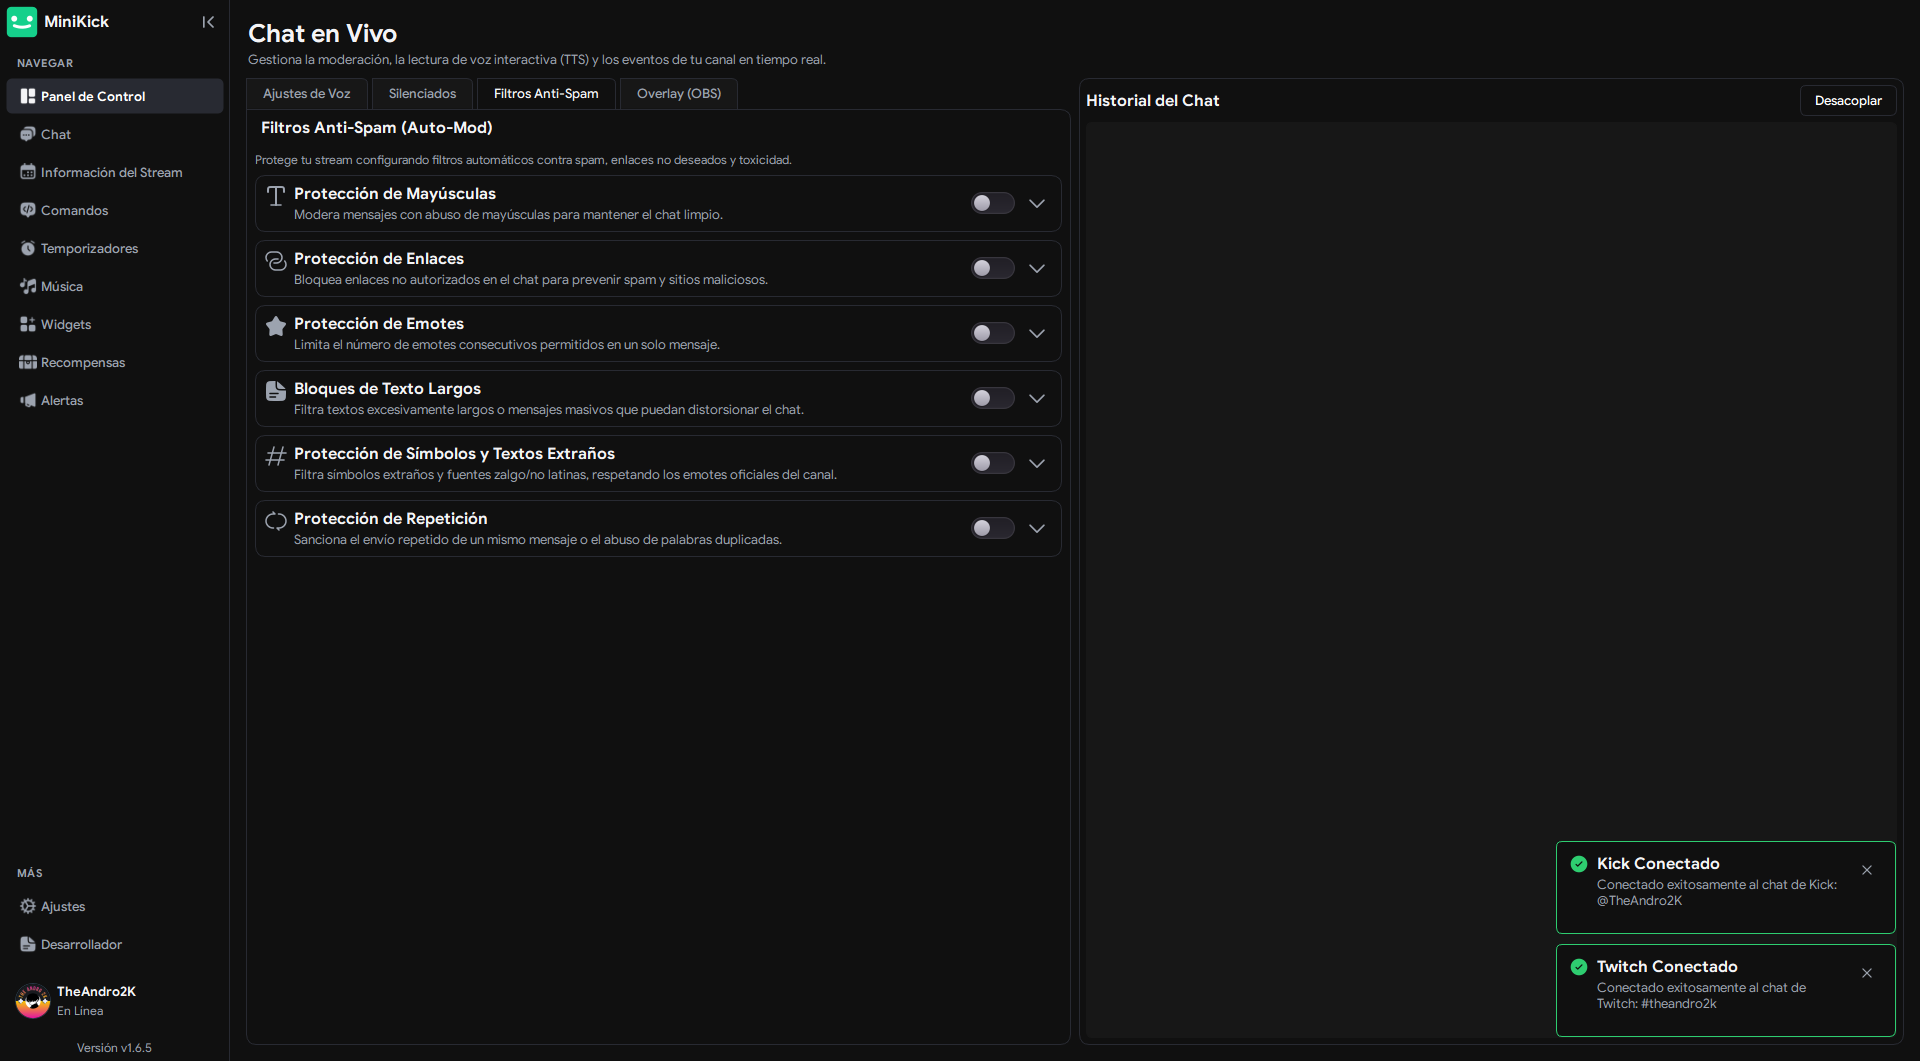
Task: Dismiss the Kick Conectado notification
Action: click(1867, 870)
